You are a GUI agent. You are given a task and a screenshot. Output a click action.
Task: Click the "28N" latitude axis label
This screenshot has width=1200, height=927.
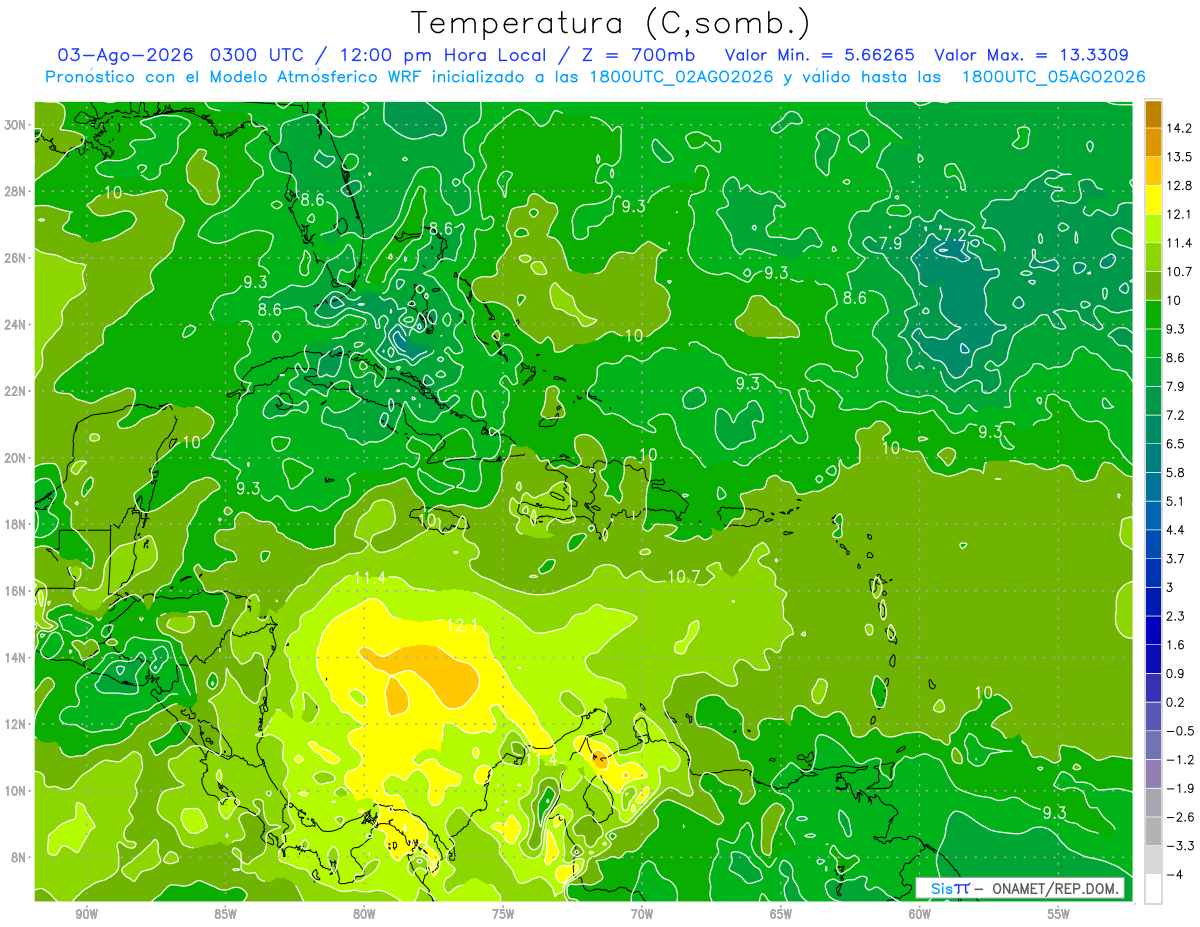pyautogui.click(x=17, y=191)
